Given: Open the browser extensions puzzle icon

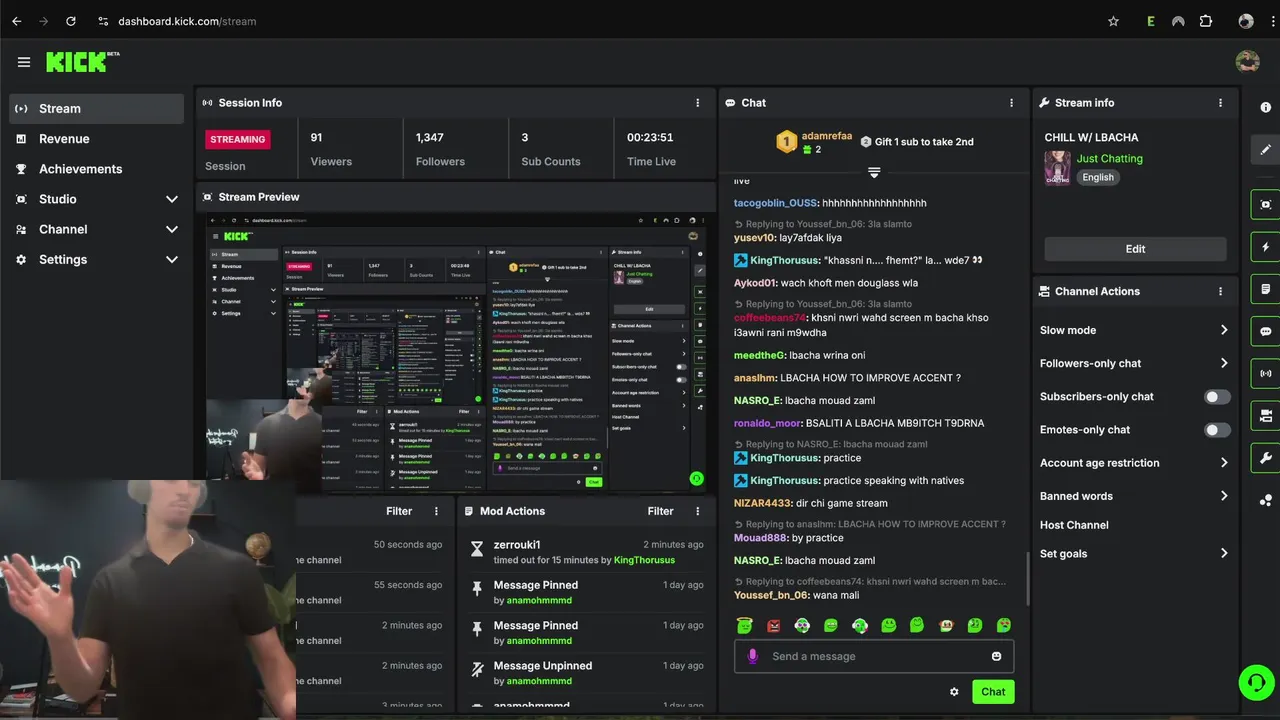Looking at the screenshot, I should (x=1206, y=21).
